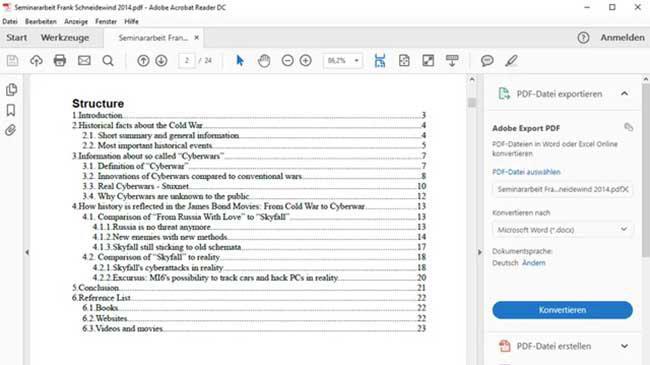Click the PDF-Datei erstellen icon
Screen dimensions: 650x365
[x=504, y=346]
